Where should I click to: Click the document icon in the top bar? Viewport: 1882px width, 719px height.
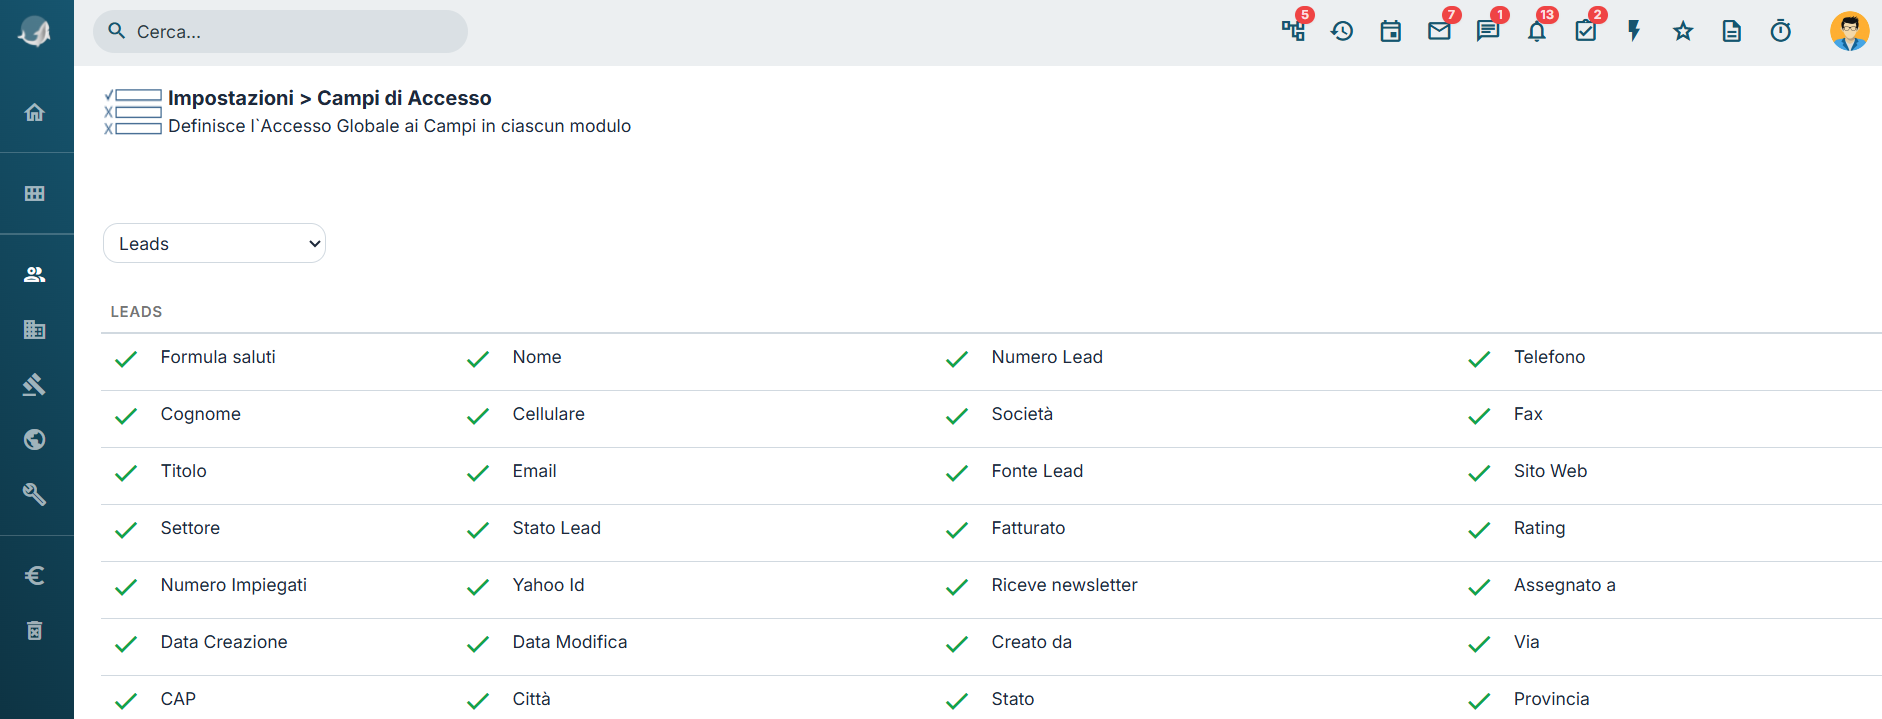[1732, 31]
